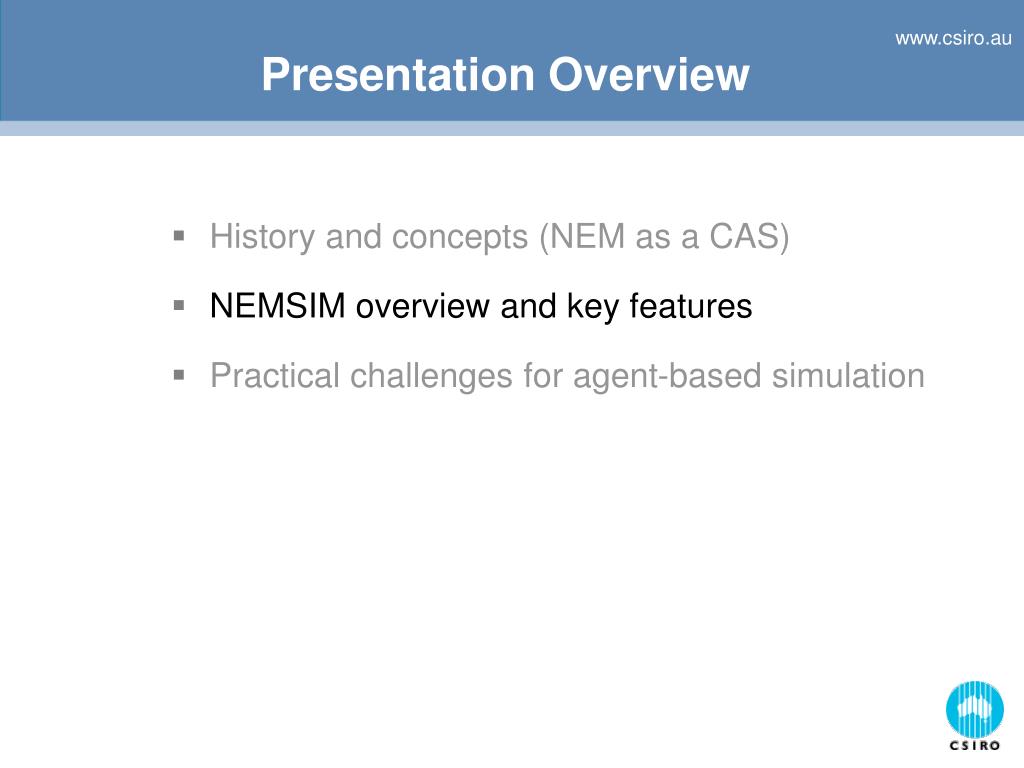Click the square bullet beside History and concepts
1024x768 pixels.
pyautogui.click(x=179, y=235)
